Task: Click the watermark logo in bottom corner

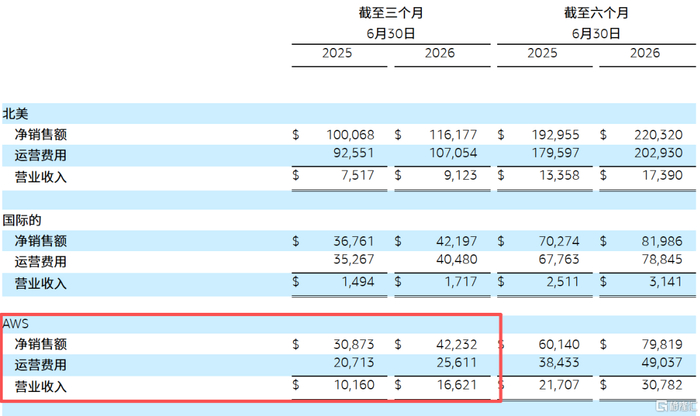Action: click(675, 406)
